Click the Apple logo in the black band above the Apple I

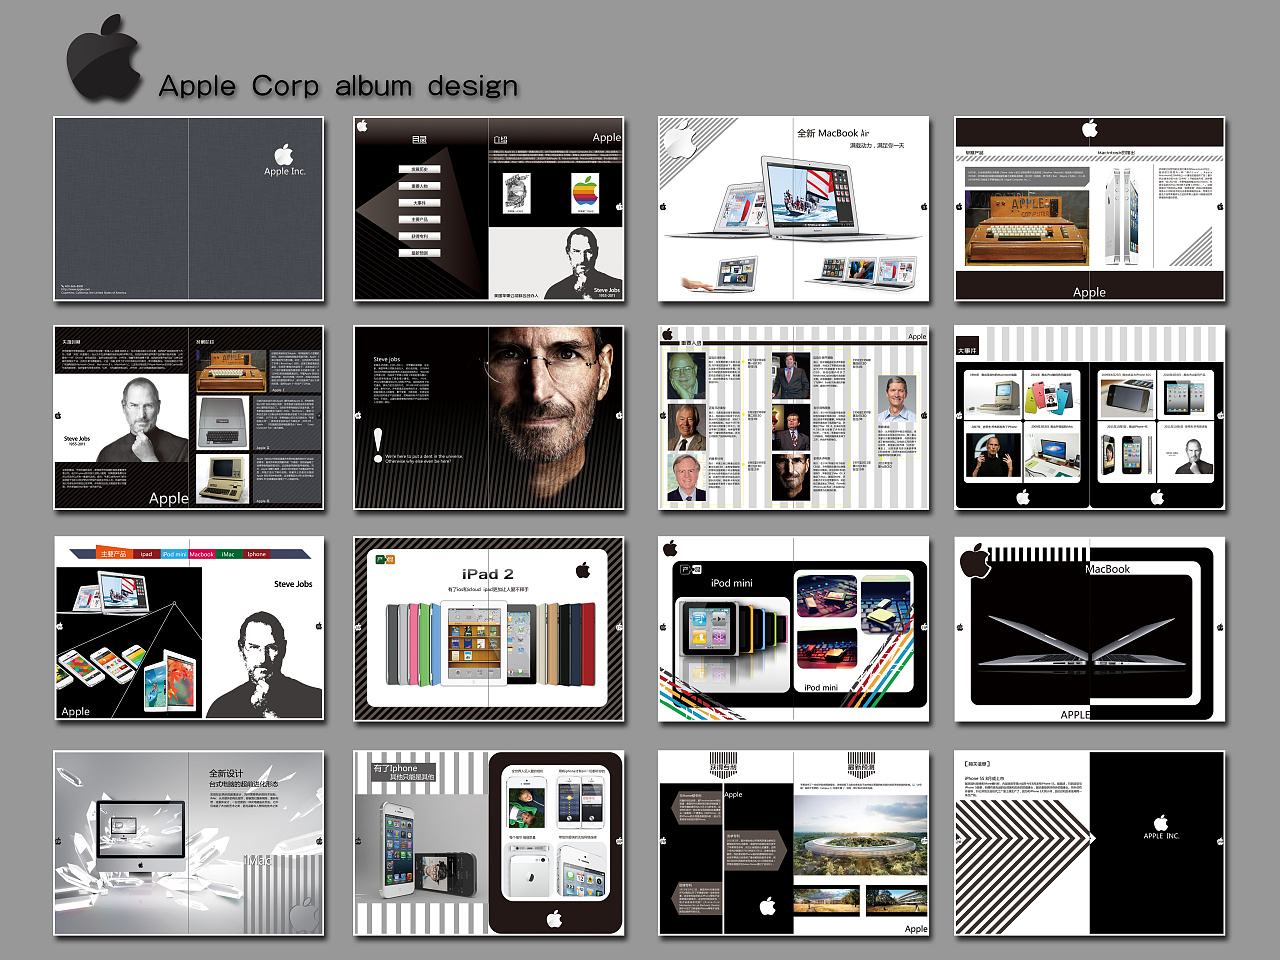[x=1089, y=128]
